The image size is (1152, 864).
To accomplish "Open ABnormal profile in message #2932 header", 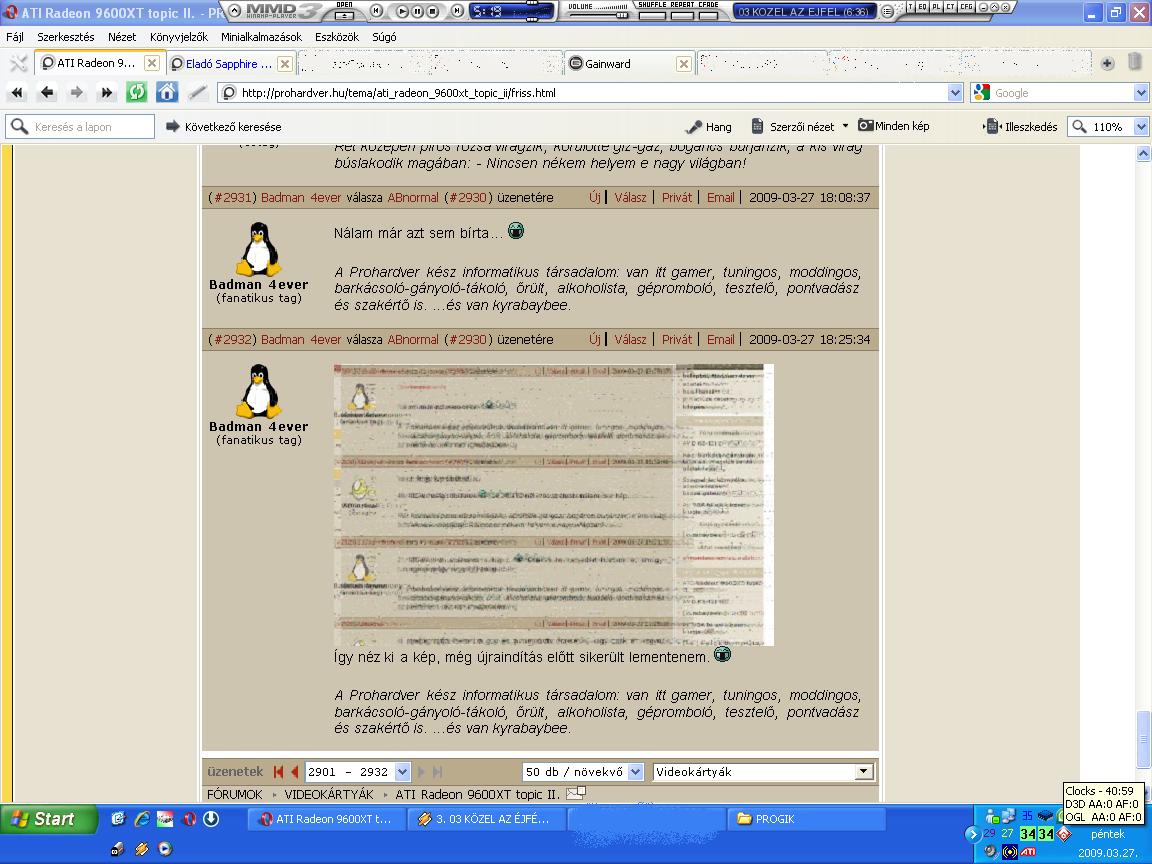I will tap(413, 339).
